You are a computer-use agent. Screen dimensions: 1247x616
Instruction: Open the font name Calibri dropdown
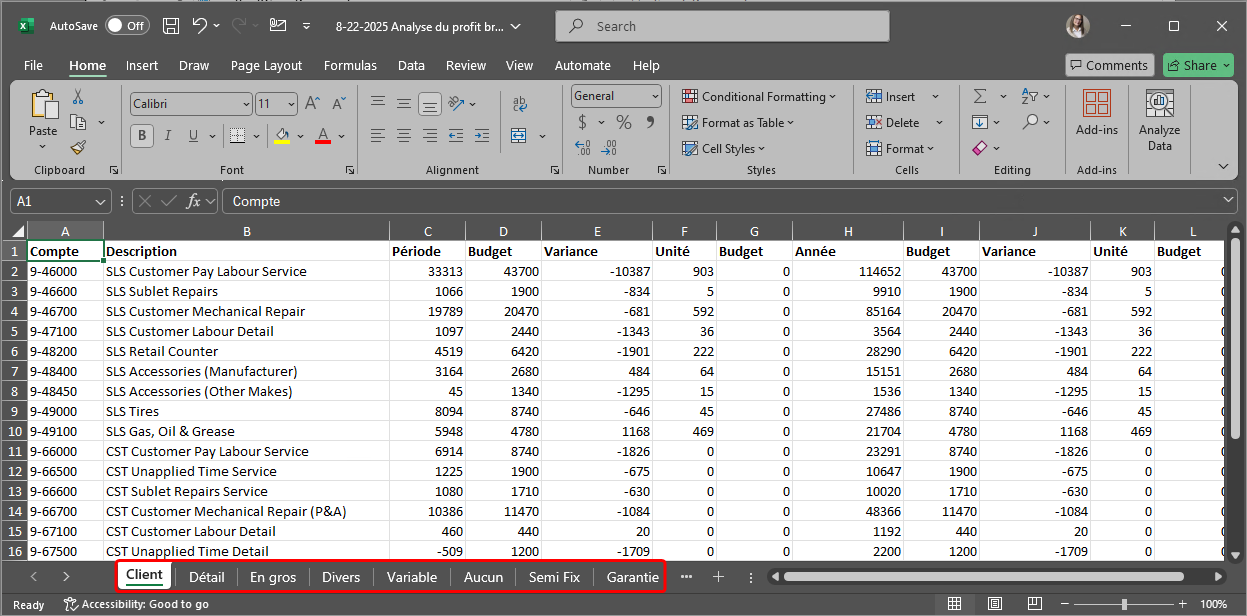click(x=246, y=104)
